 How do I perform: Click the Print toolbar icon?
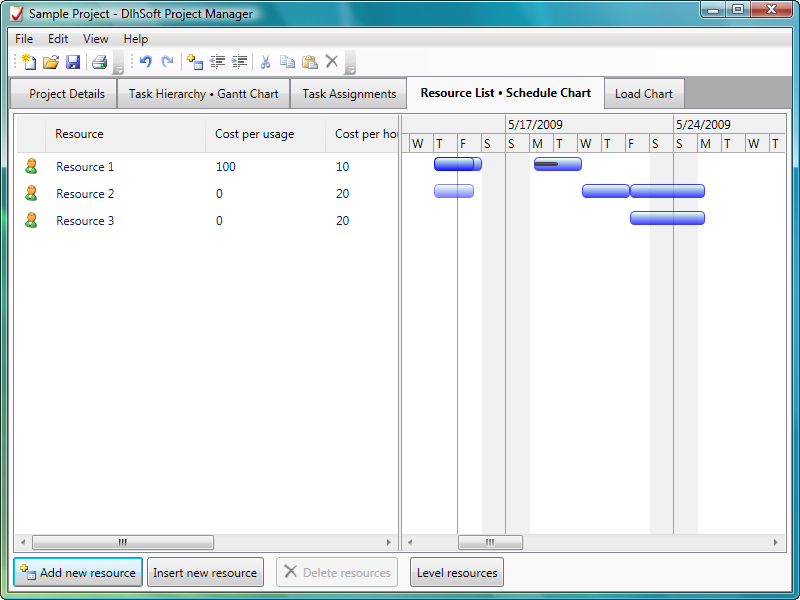pyautogui.click(x=99, y=62)
